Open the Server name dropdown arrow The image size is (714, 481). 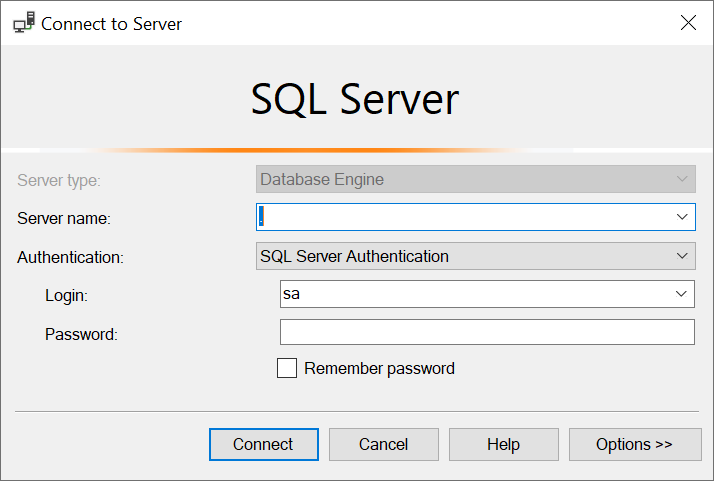click(682, 217)
